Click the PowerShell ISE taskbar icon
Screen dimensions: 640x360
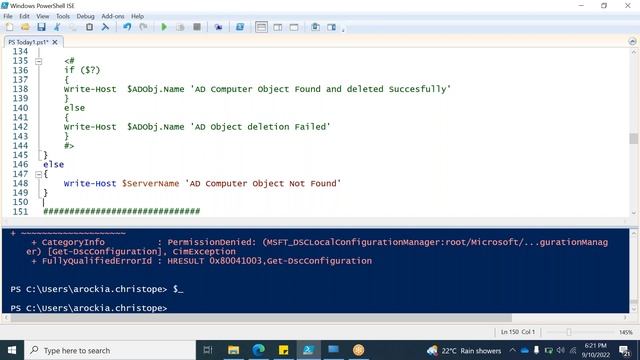[x=308, y=350]
